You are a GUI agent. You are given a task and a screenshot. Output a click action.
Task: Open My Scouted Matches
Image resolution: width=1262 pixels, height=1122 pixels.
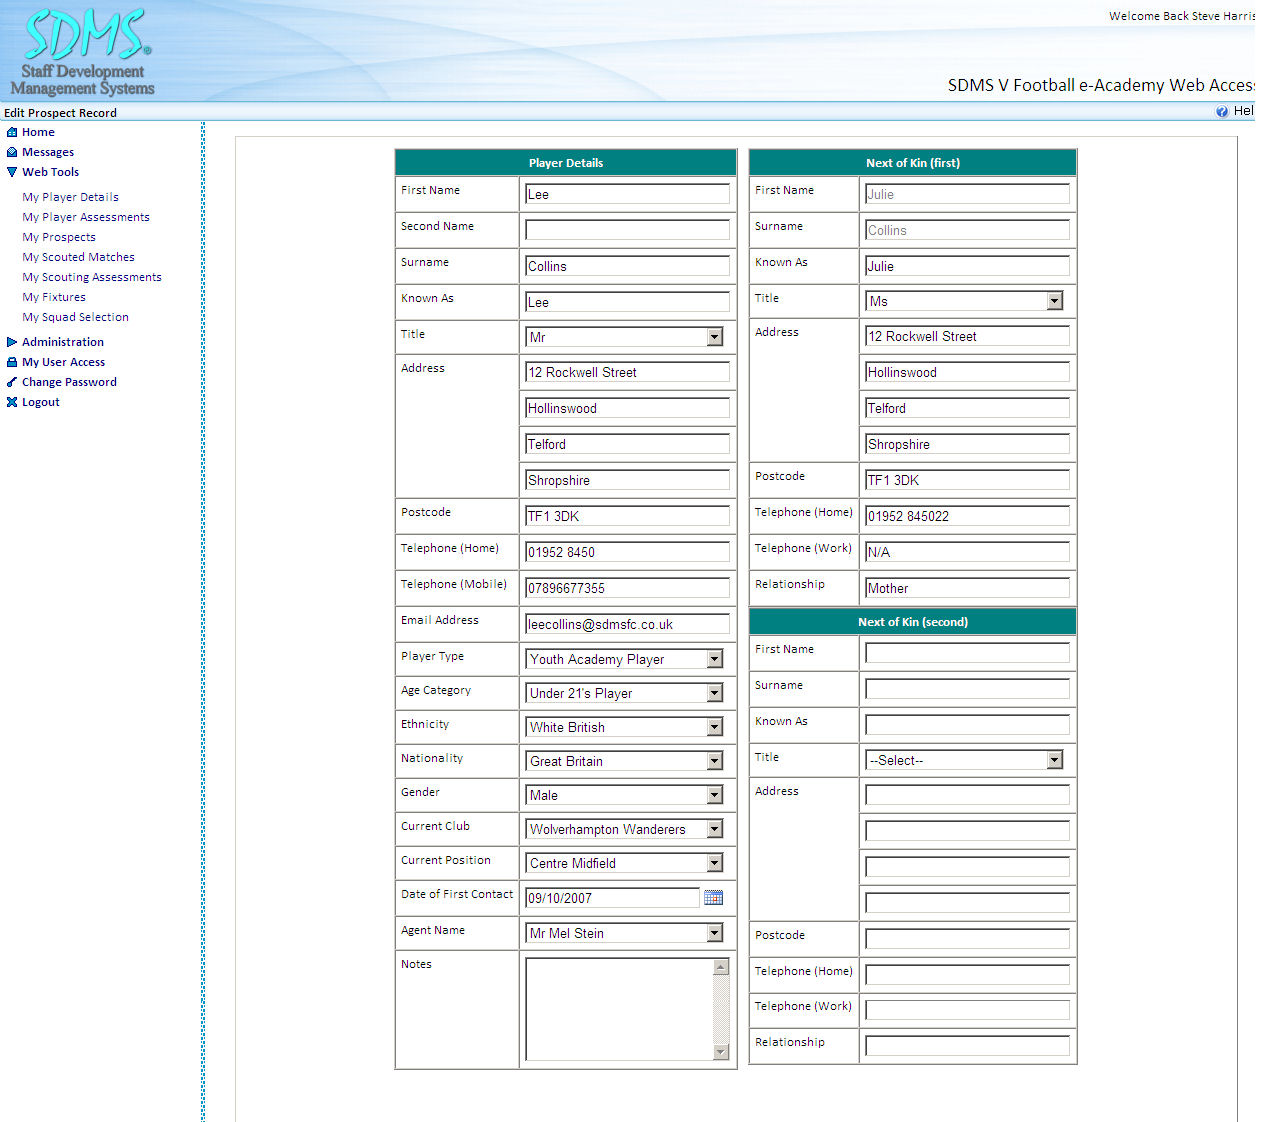click(78, 257)
